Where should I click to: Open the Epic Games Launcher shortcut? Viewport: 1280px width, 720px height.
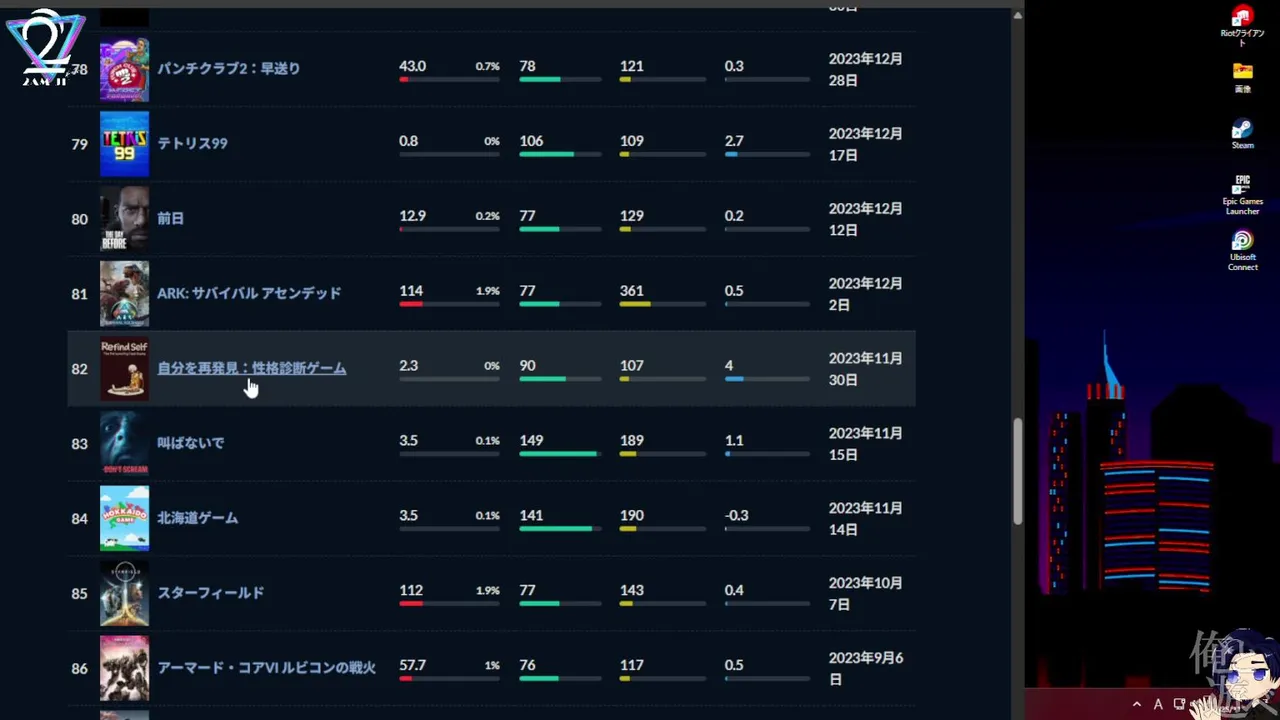point(1242,186)
